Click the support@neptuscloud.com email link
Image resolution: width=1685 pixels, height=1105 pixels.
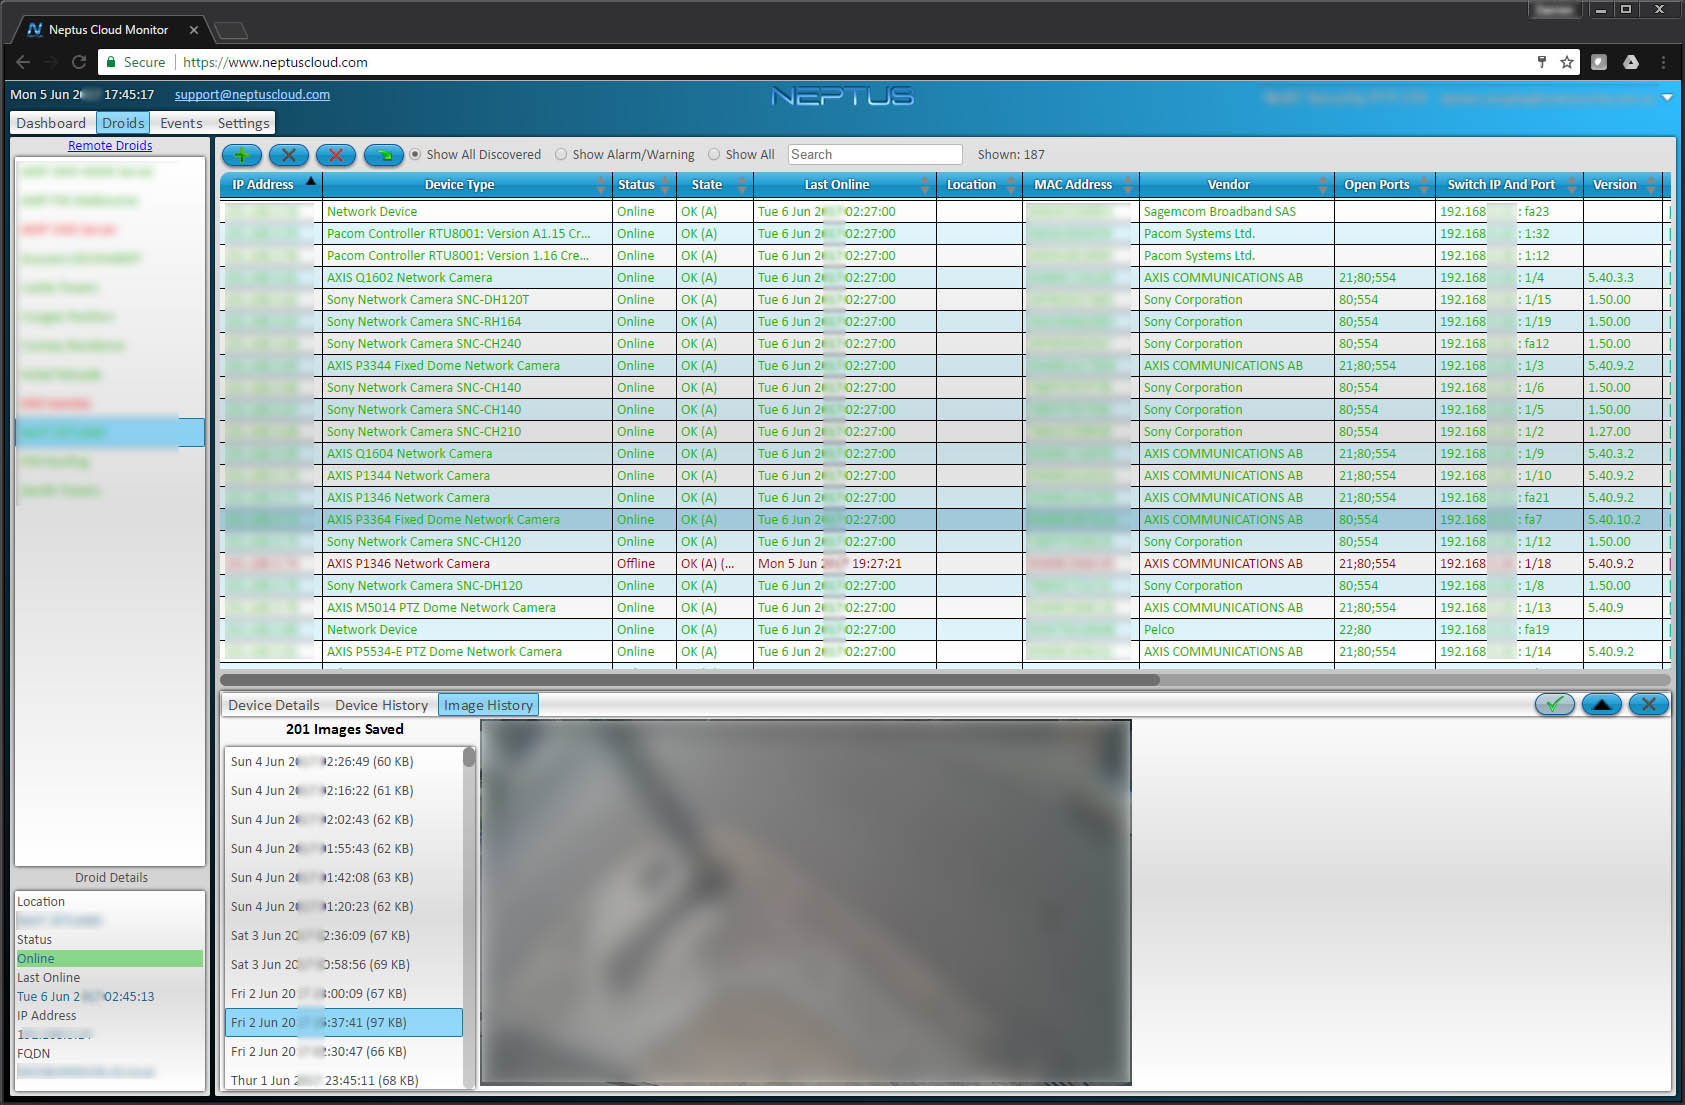(252, 94)
